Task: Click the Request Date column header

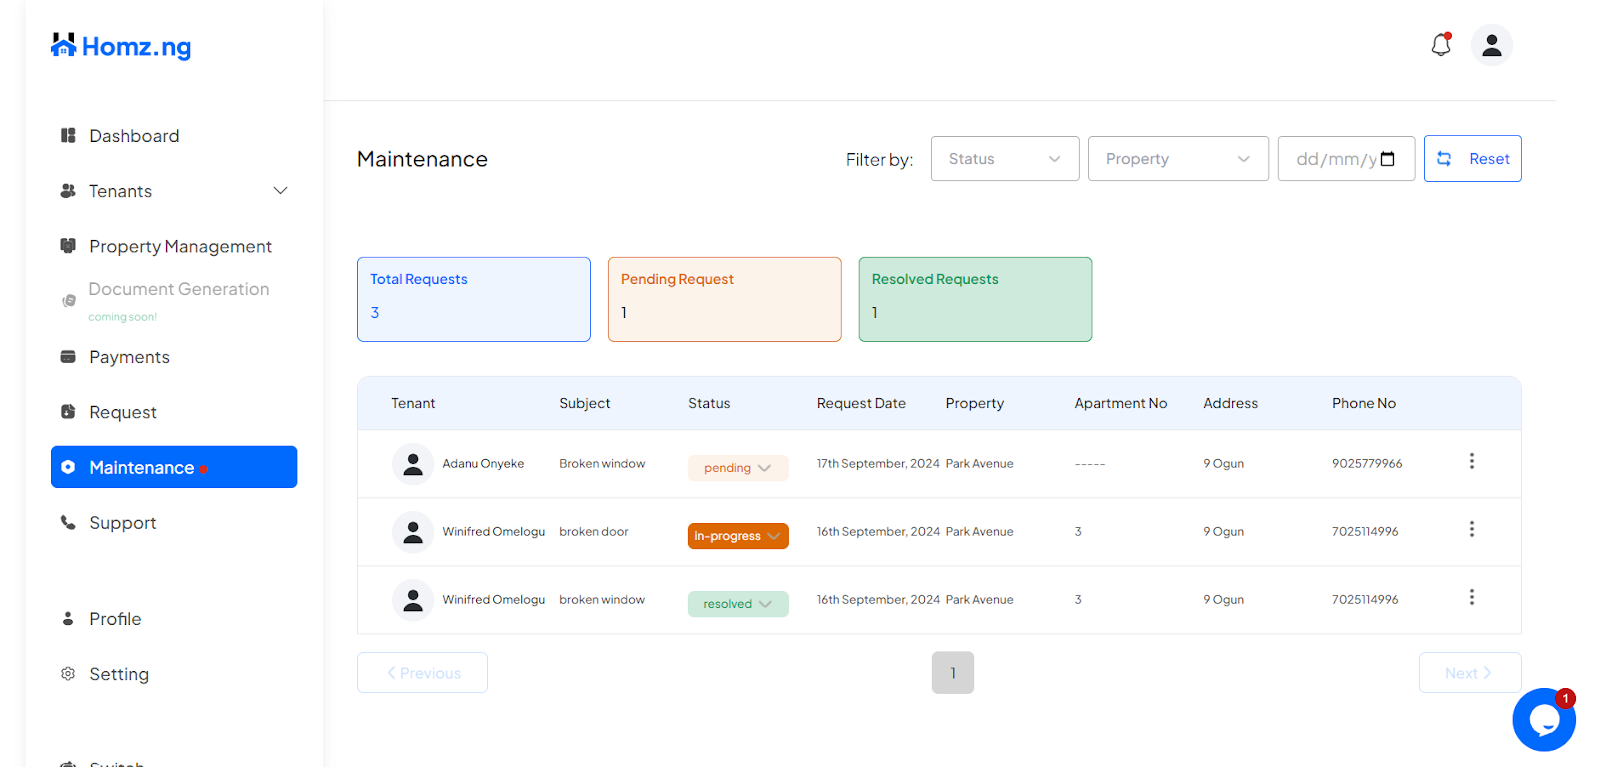Action: [x=861, y=403]
